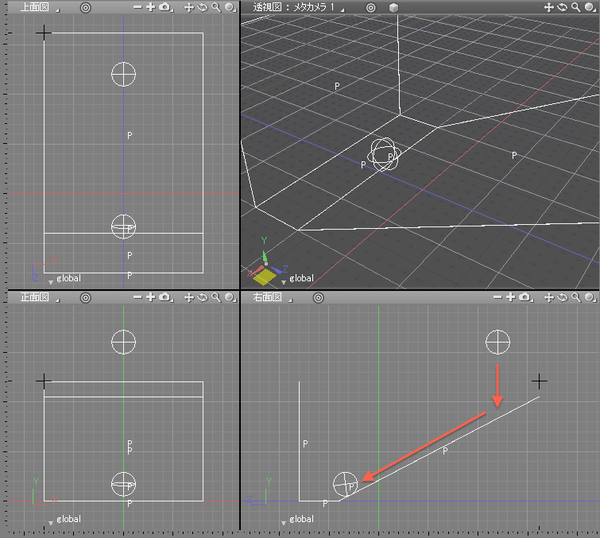The height and width of the screenshot is (538, 600).
Task: Select the sphere at the slope bottom in right view
Action: click(x=346, y=484)
